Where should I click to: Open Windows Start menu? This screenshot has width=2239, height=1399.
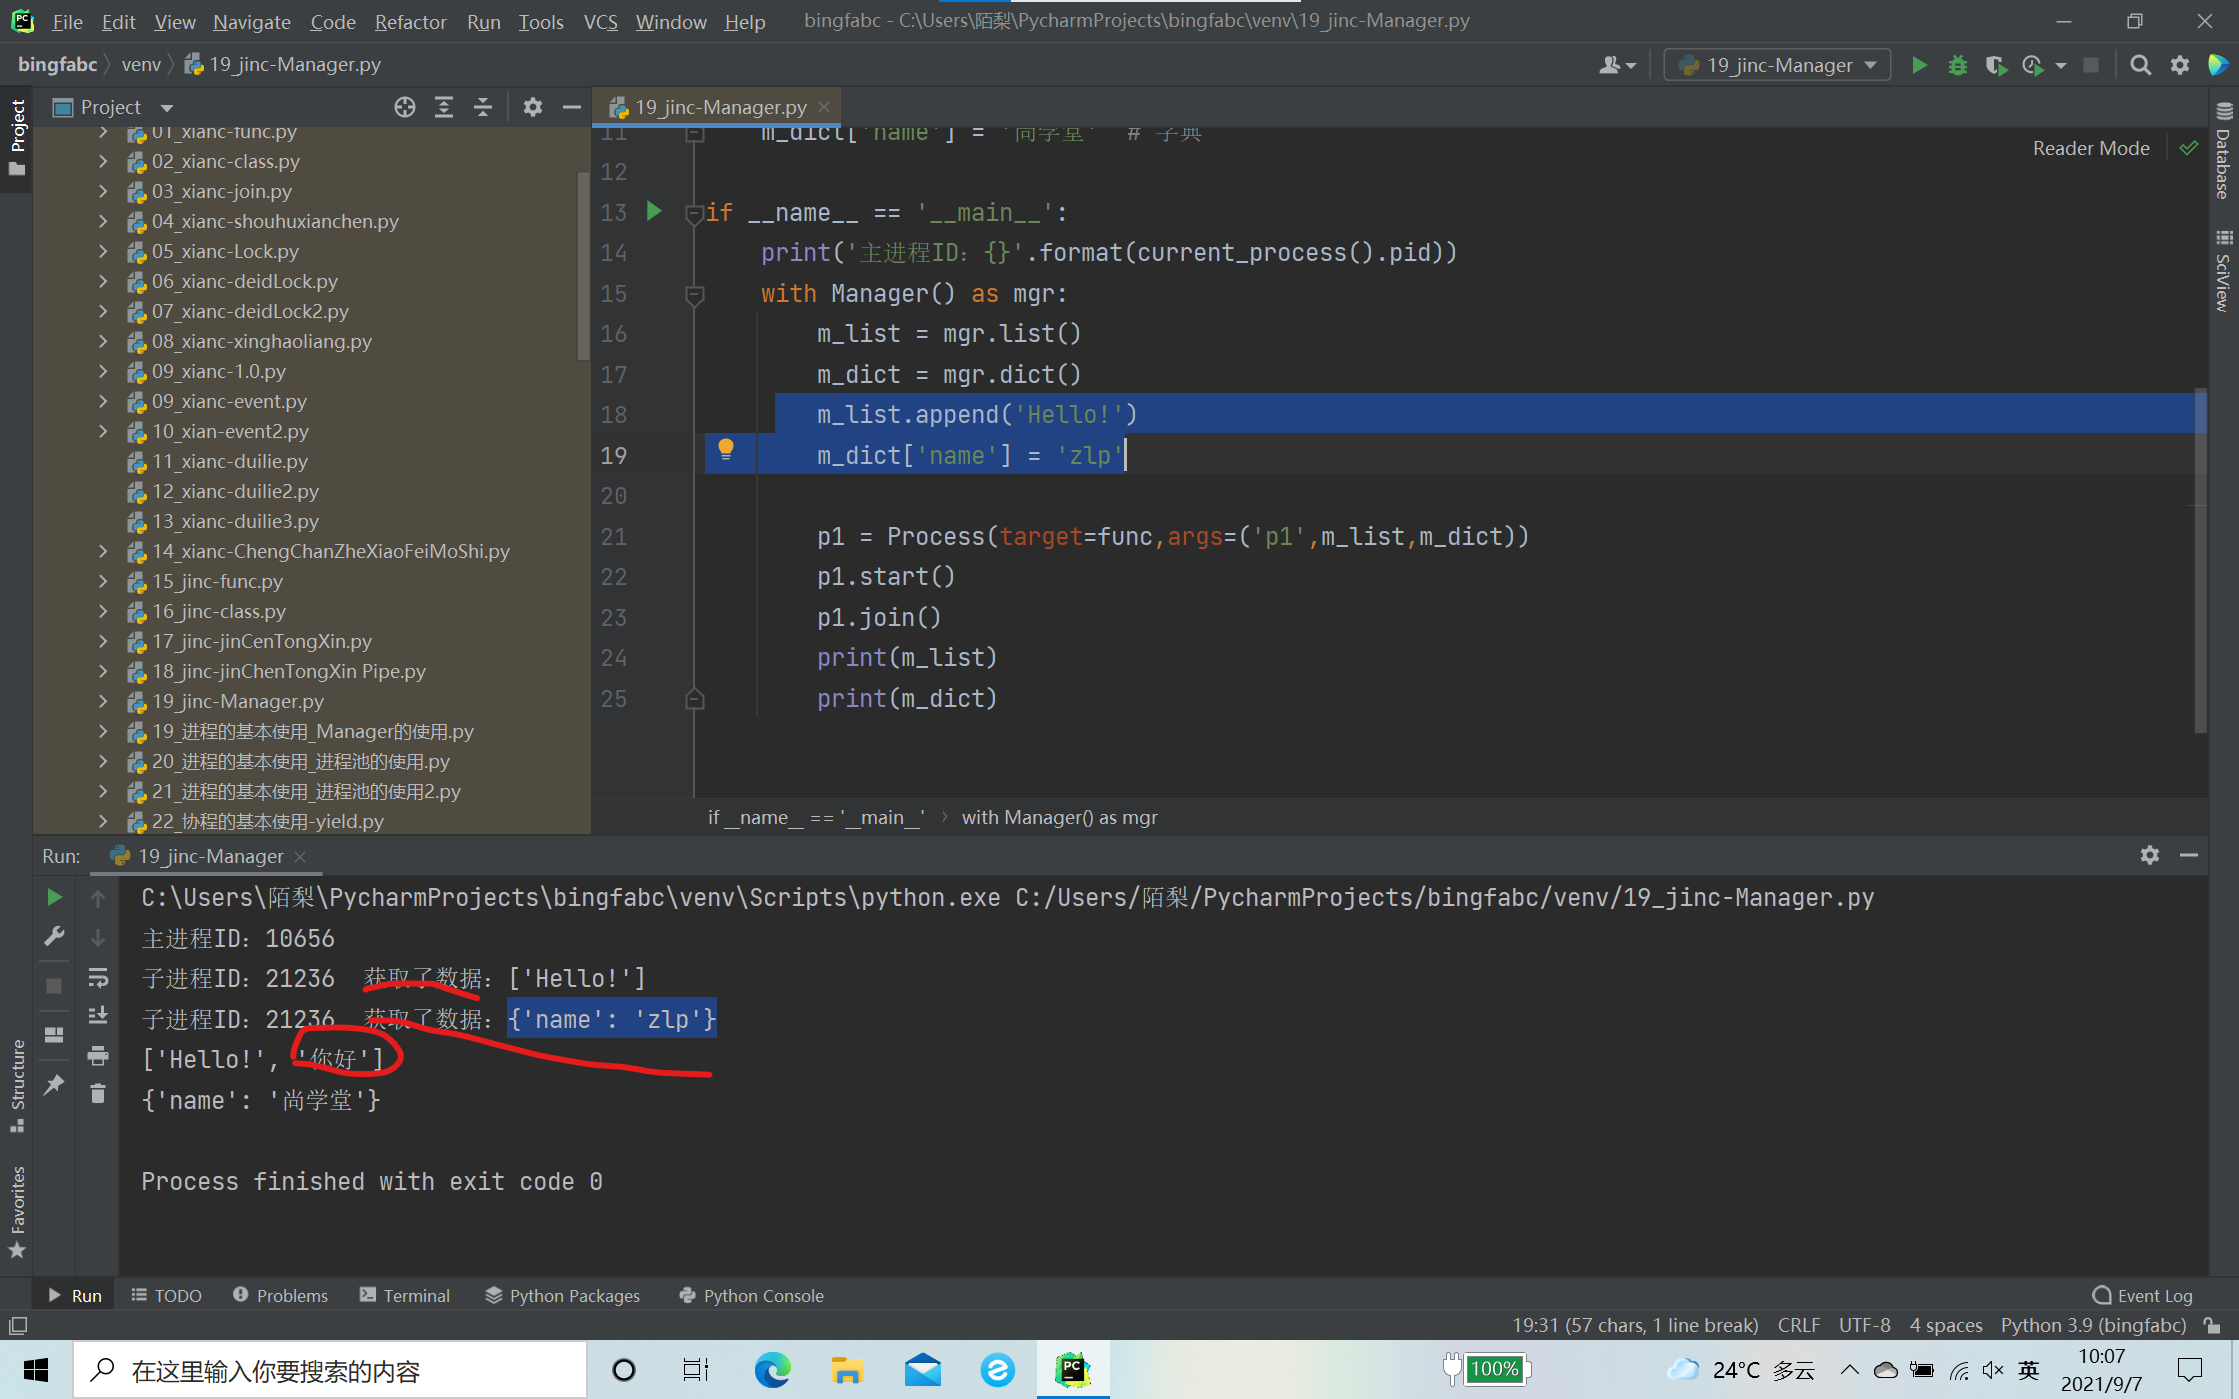(36, 1370)
